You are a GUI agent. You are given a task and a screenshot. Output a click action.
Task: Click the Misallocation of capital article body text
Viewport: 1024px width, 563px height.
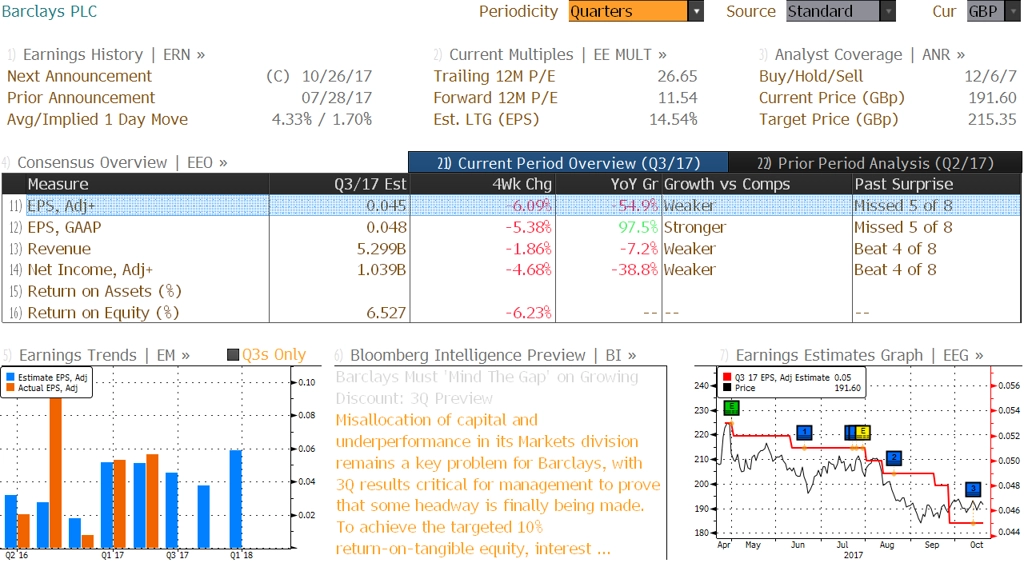tap(498, 484)
